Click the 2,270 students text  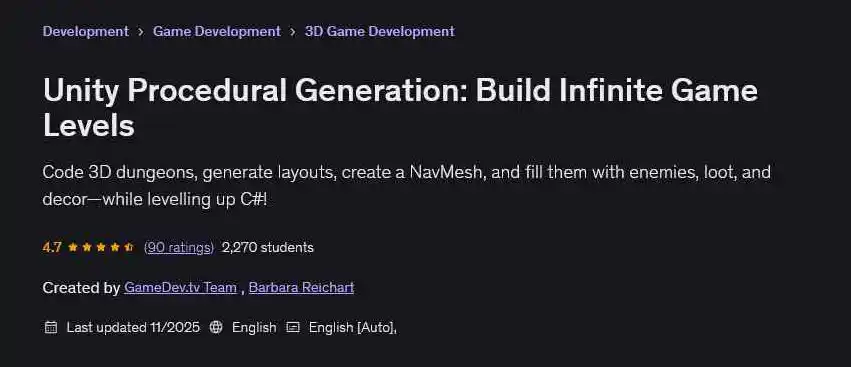point(268,248)
